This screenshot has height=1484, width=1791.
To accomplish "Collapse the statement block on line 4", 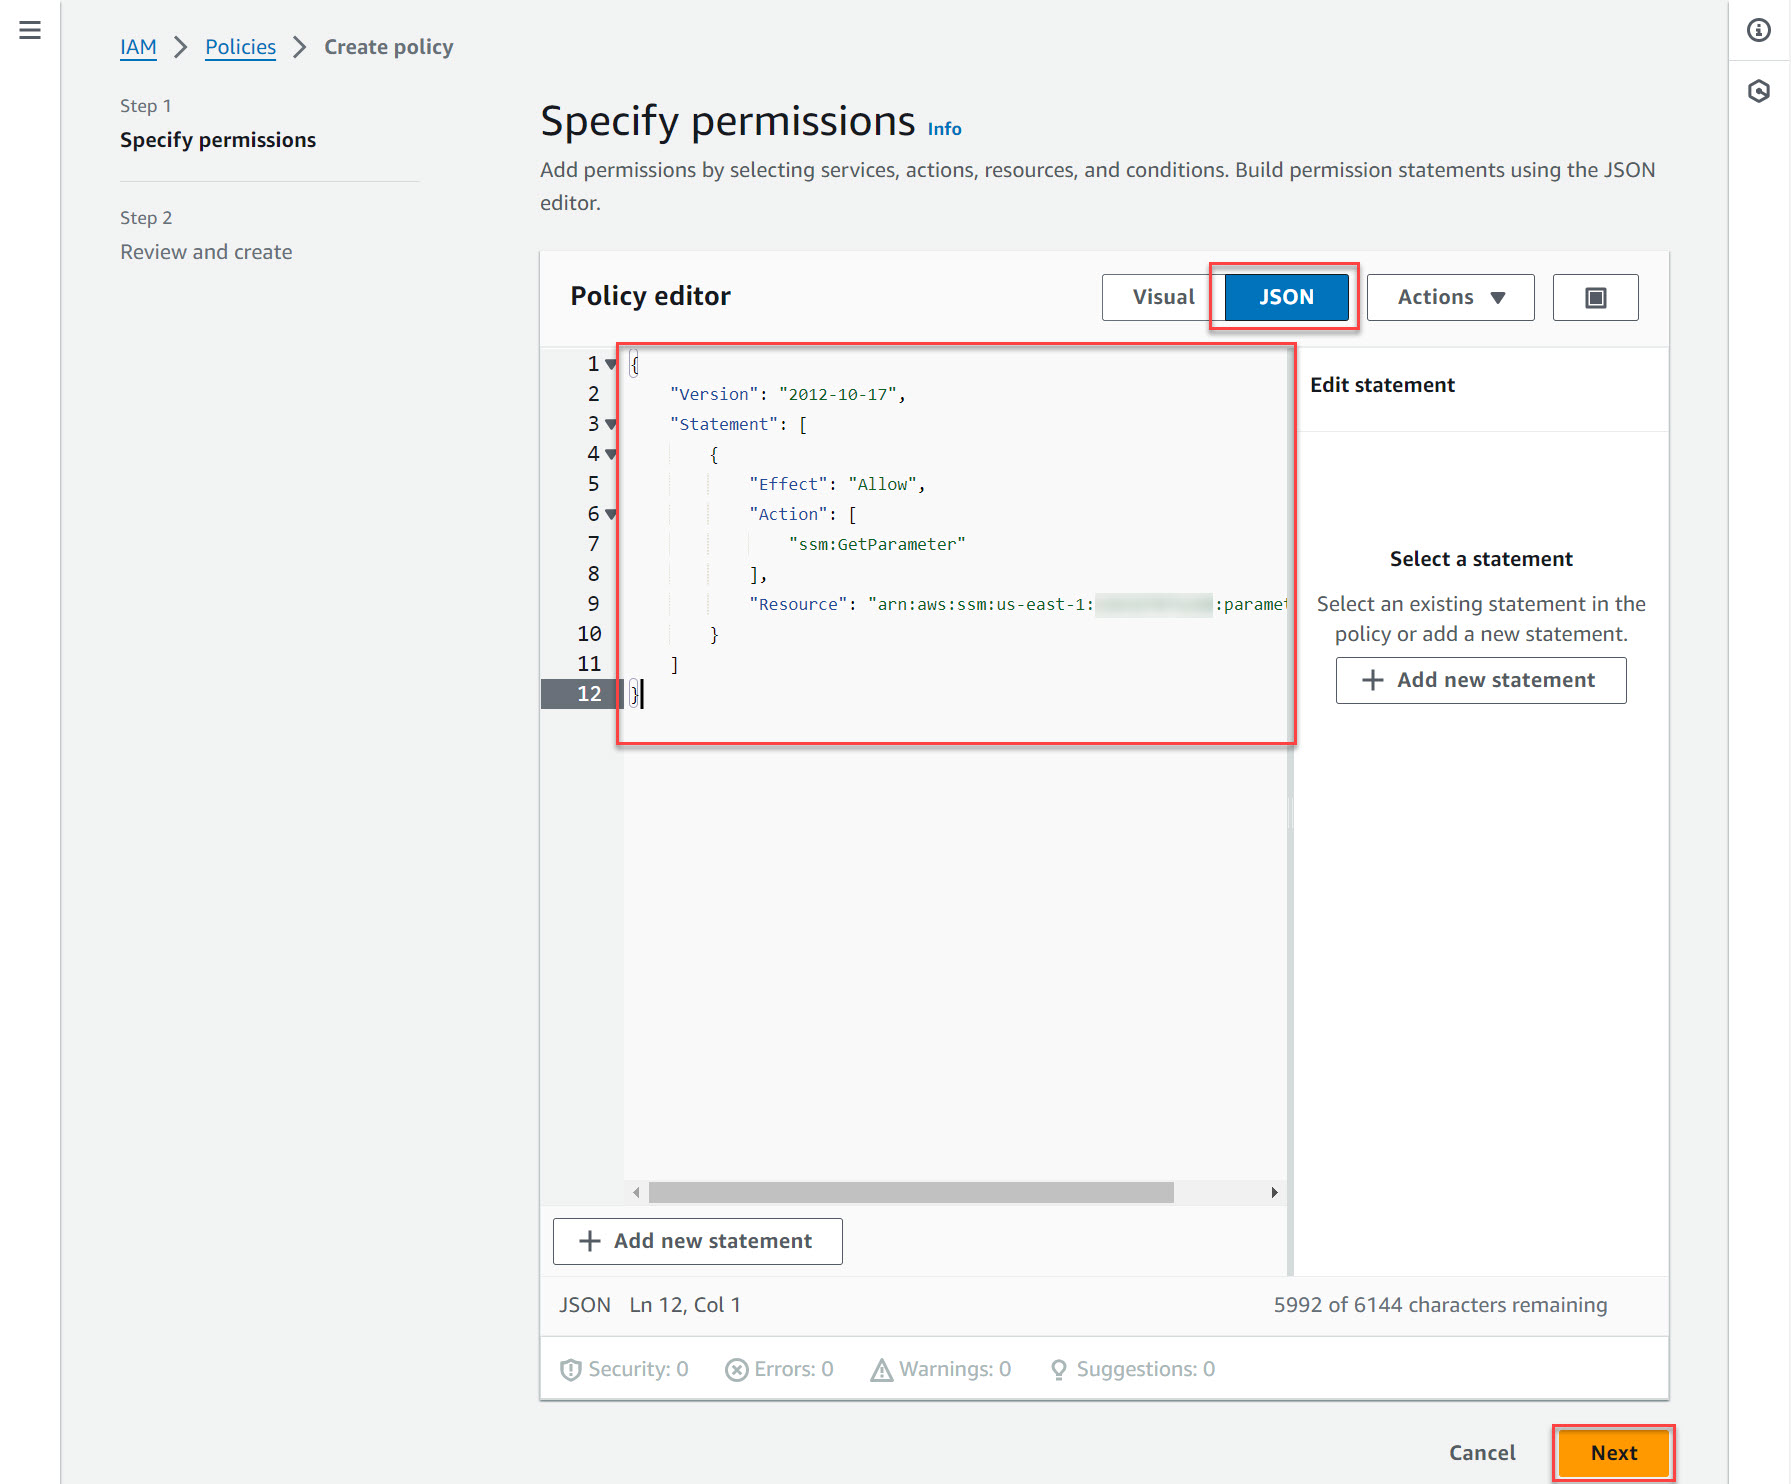I will [x=611, y=454].
